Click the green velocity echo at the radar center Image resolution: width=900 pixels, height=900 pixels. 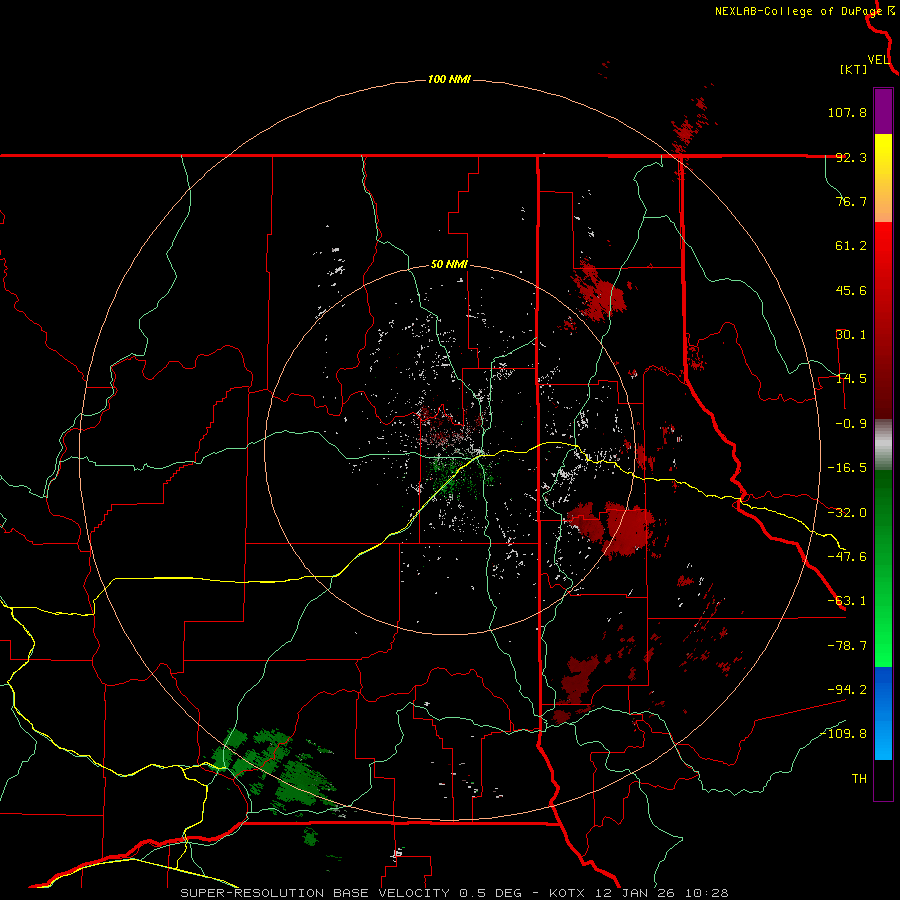click(456, 476)
